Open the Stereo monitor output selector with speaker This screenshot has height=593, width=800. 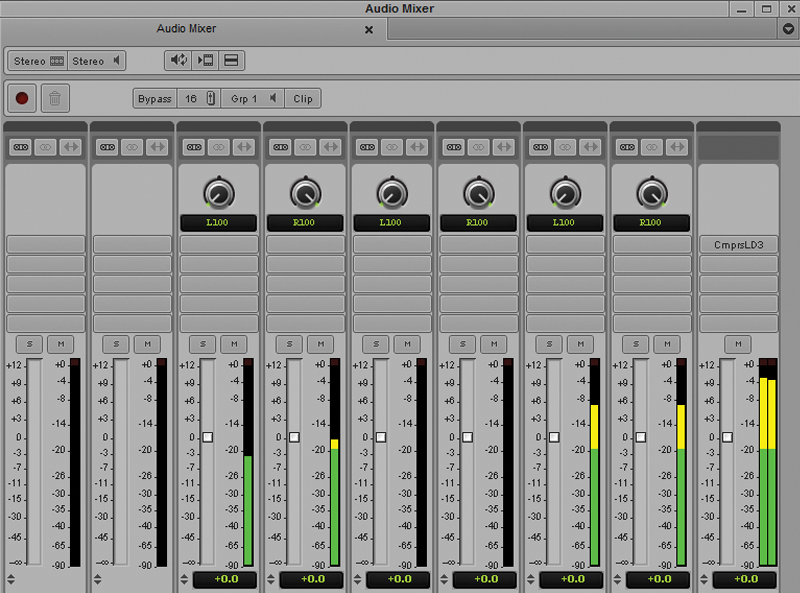pos(96,61)
